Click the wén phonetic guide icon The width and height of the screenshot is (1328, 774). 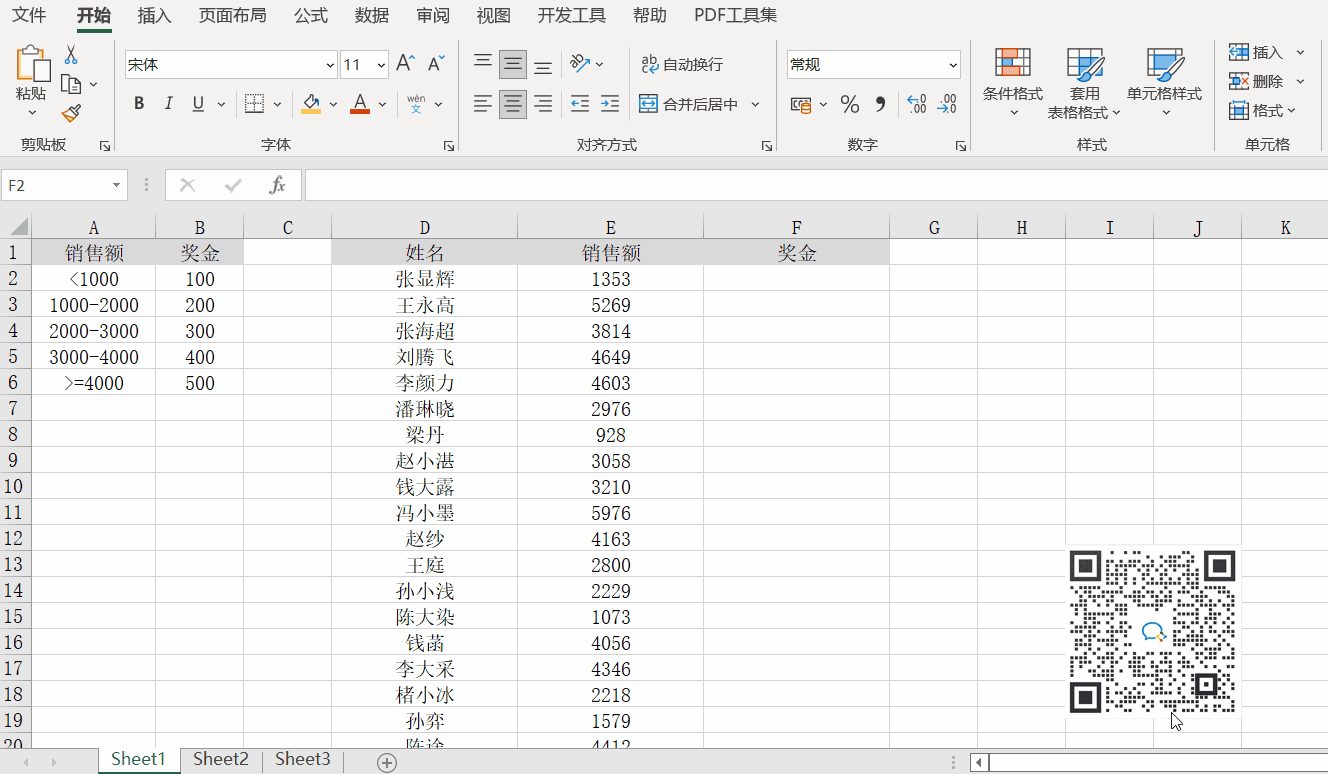click(x=416, y=104)
